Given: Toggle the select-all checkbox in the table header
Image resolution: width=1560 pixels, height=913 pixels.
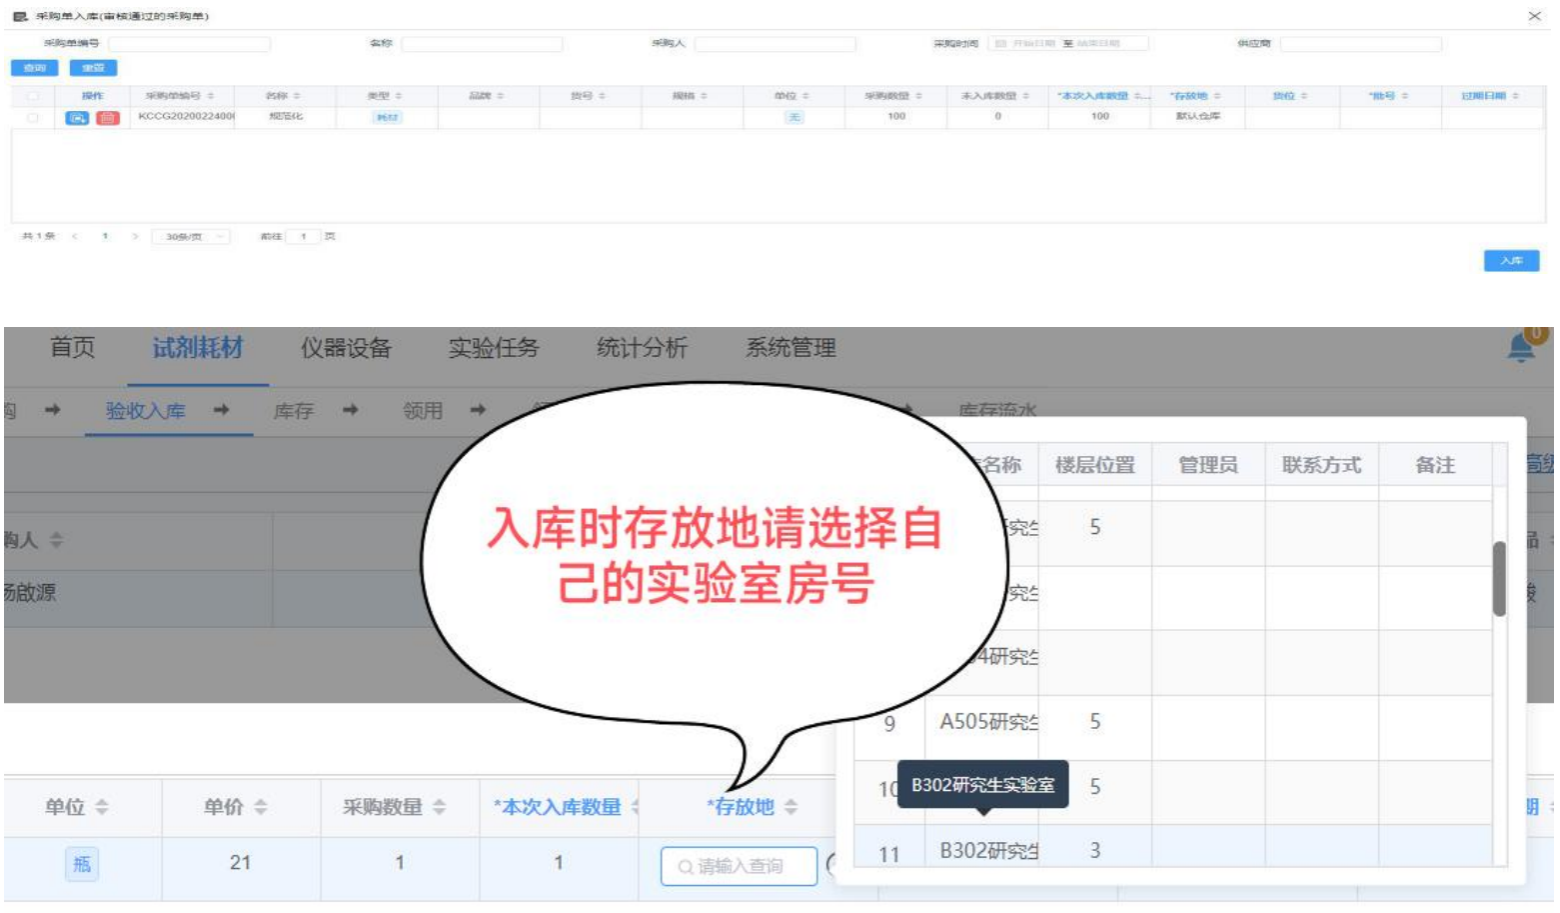Looking at the screenshot, I should [x=33, y=96].
